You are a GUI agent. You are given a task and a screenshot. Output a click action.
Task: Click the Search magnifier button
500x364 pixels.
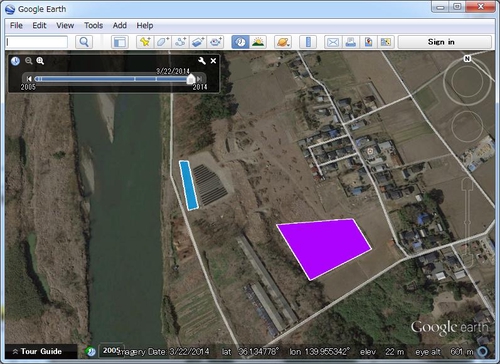(x=84, y=42)
